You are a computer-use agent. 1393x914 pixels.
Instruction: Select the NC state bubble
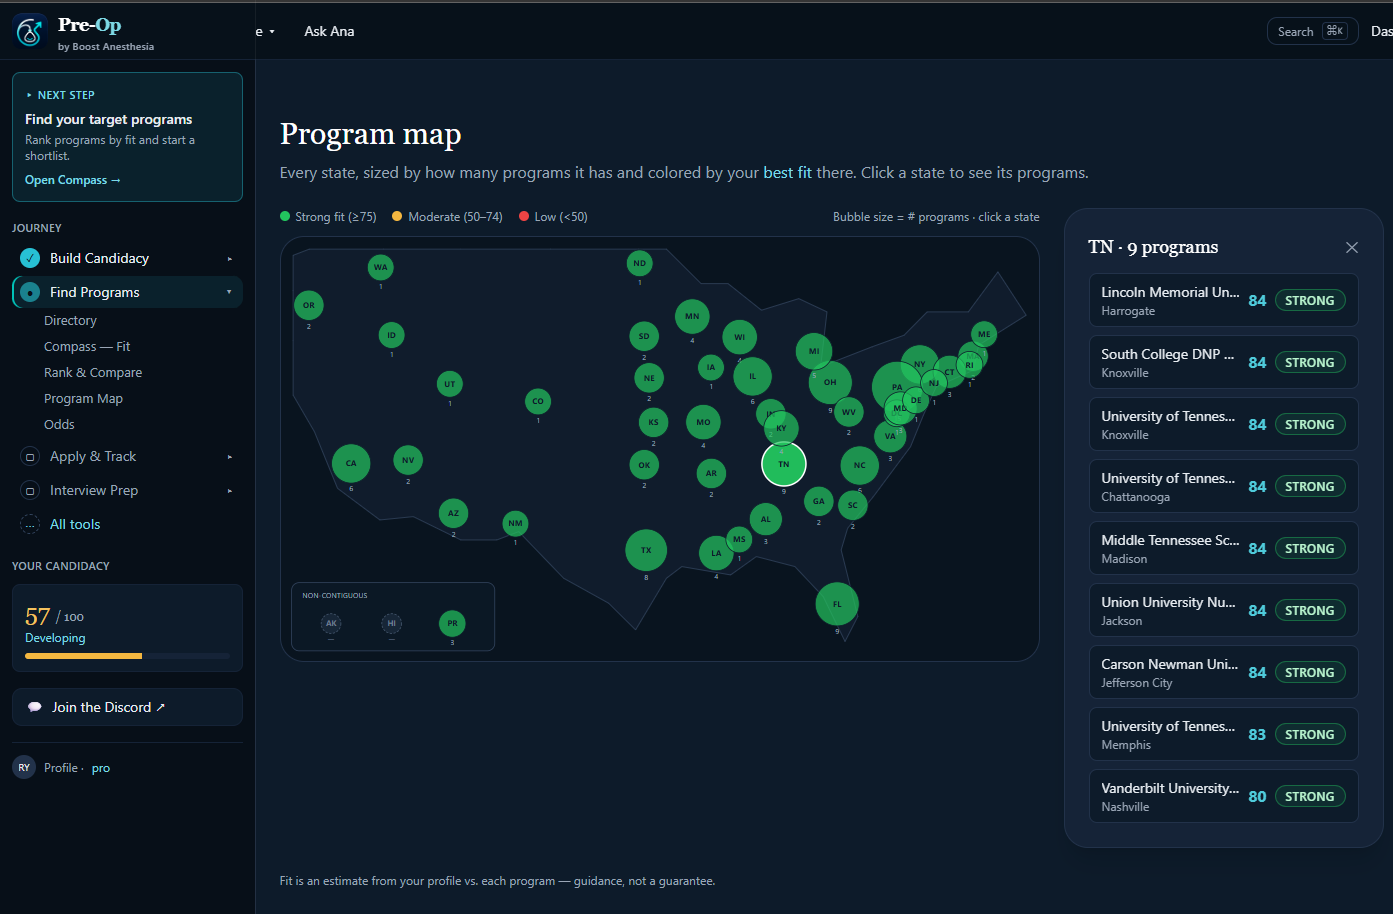click(859, 465)
